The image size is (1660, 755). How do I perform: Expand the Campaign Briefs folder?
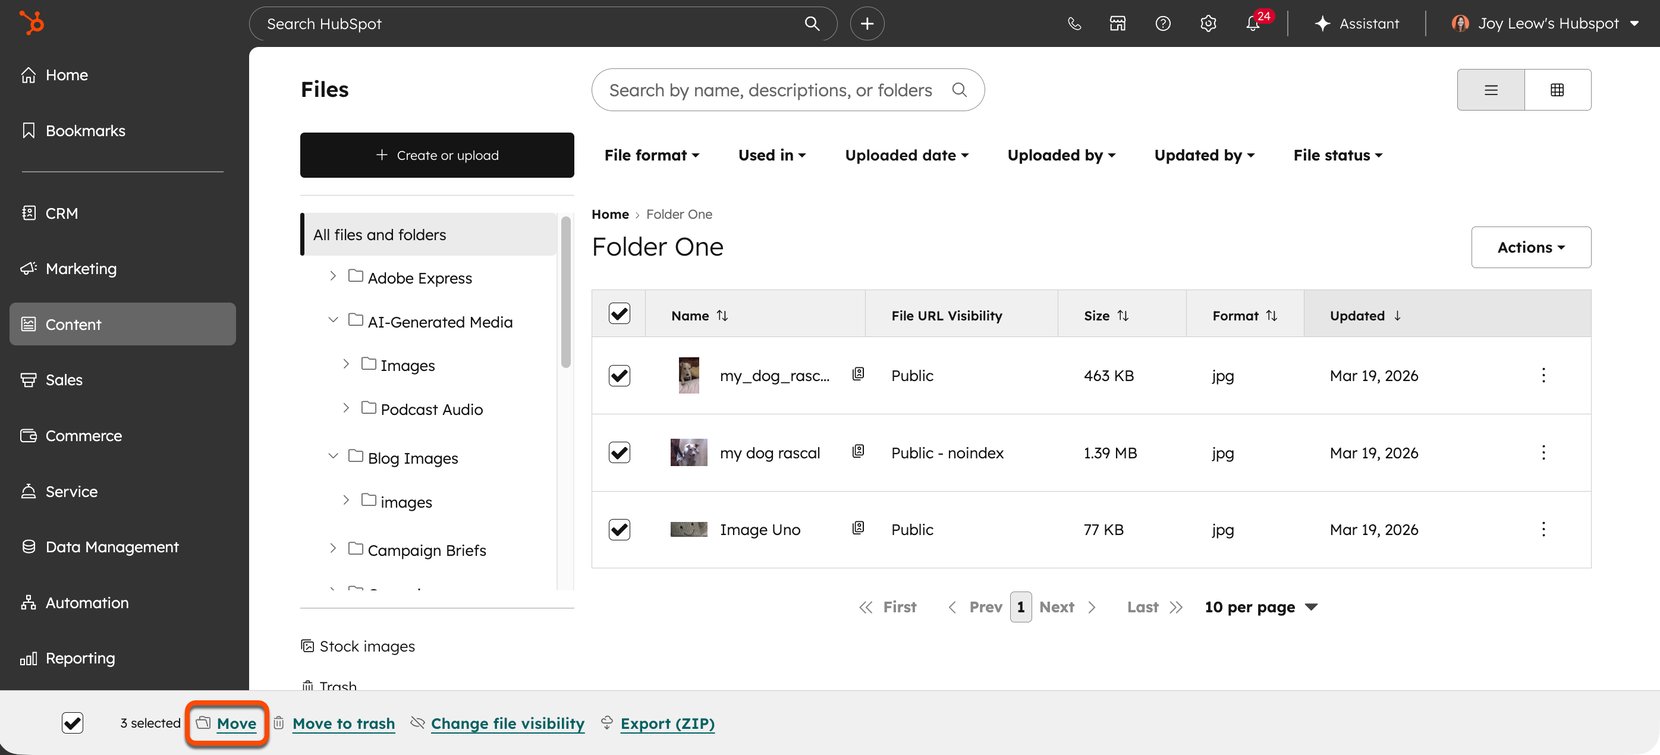333,548
